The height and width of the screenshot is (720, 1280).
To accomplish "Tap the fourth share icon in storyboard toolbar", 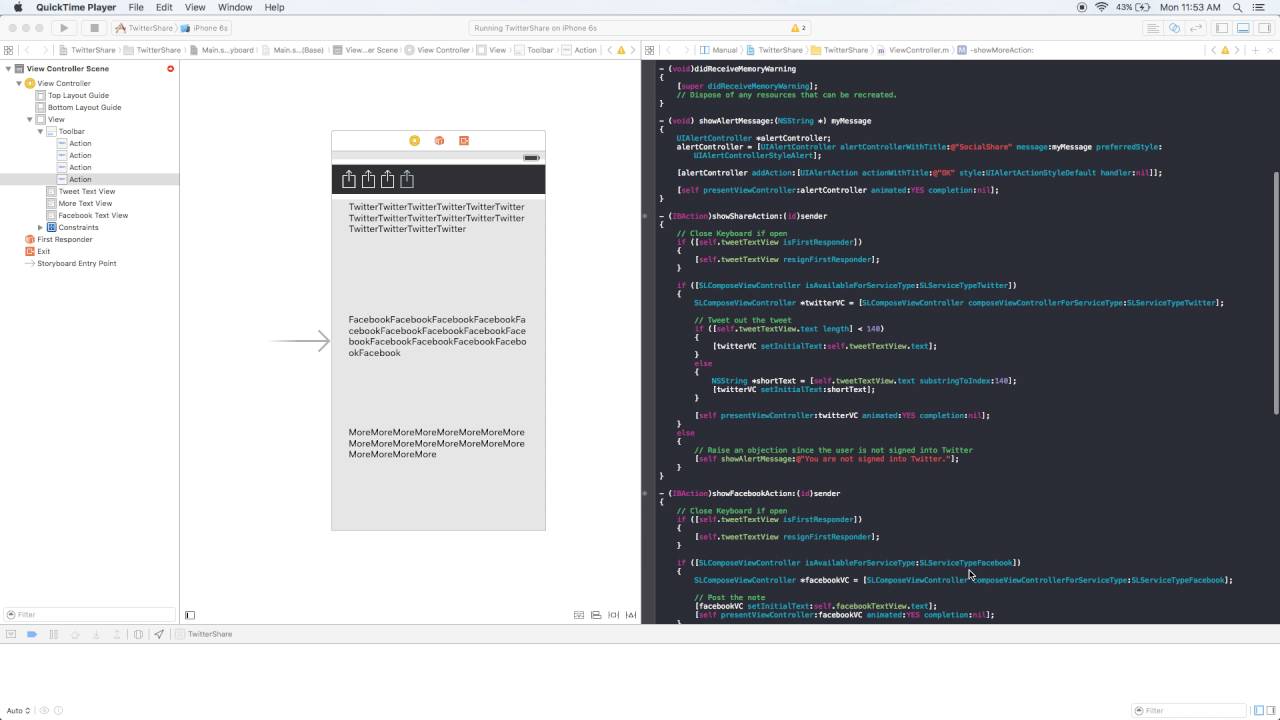I will point(407,179).
